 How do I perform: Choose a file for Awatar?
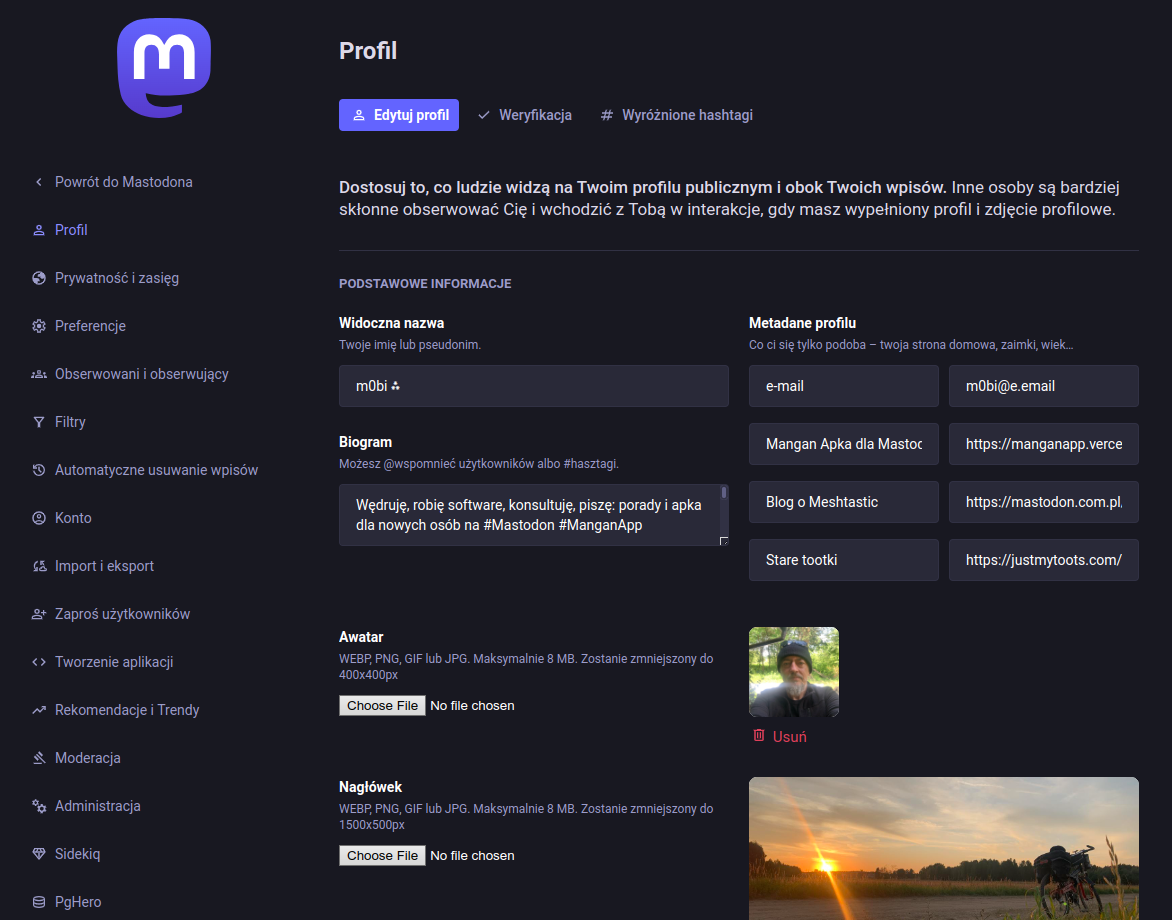coord(382,706)
